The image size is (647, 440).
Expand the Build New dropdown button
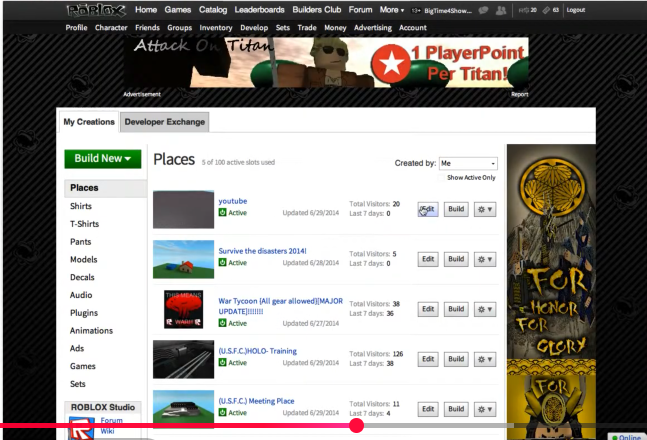[x=103, y=158]
